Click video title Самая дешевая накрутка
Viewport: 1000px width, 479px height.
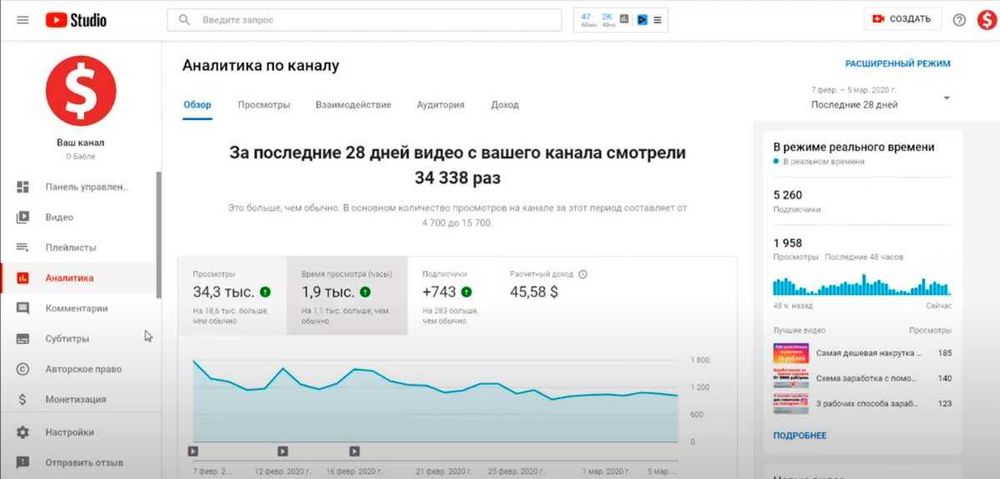coord(869,353)
